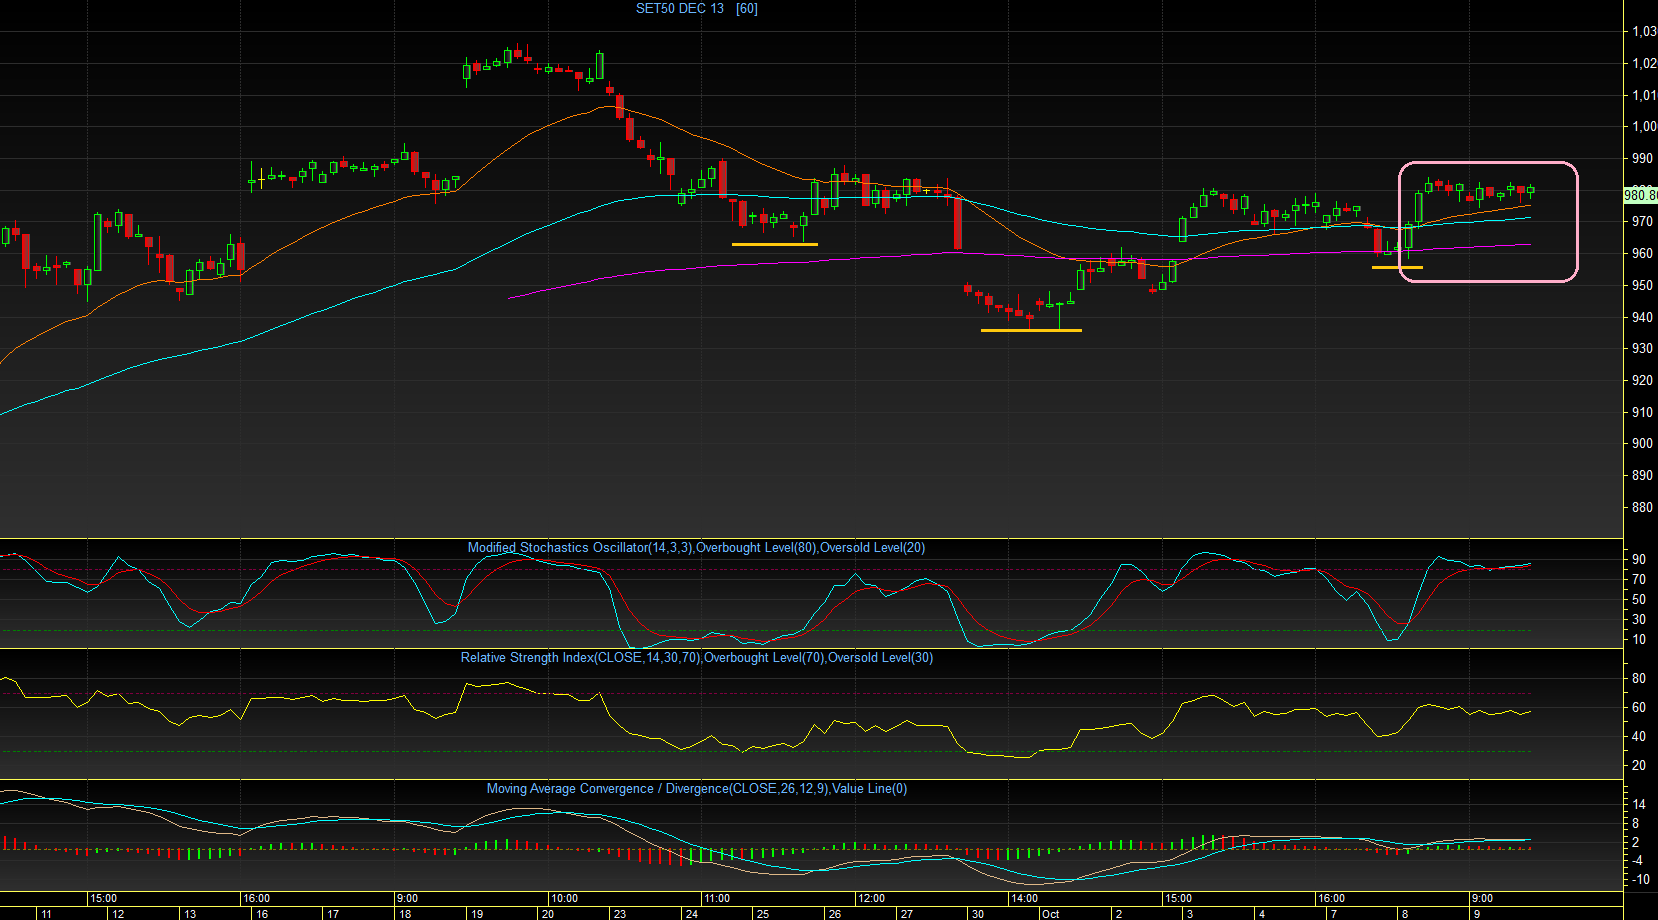
Task: Click the 950 price axis label
Action: 1643,285
